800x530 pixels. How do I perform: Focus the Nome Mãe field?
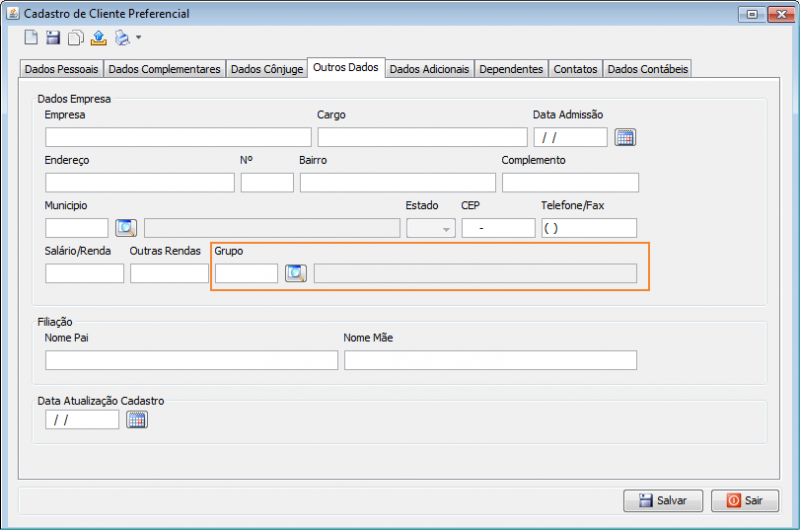pos(490,360)
